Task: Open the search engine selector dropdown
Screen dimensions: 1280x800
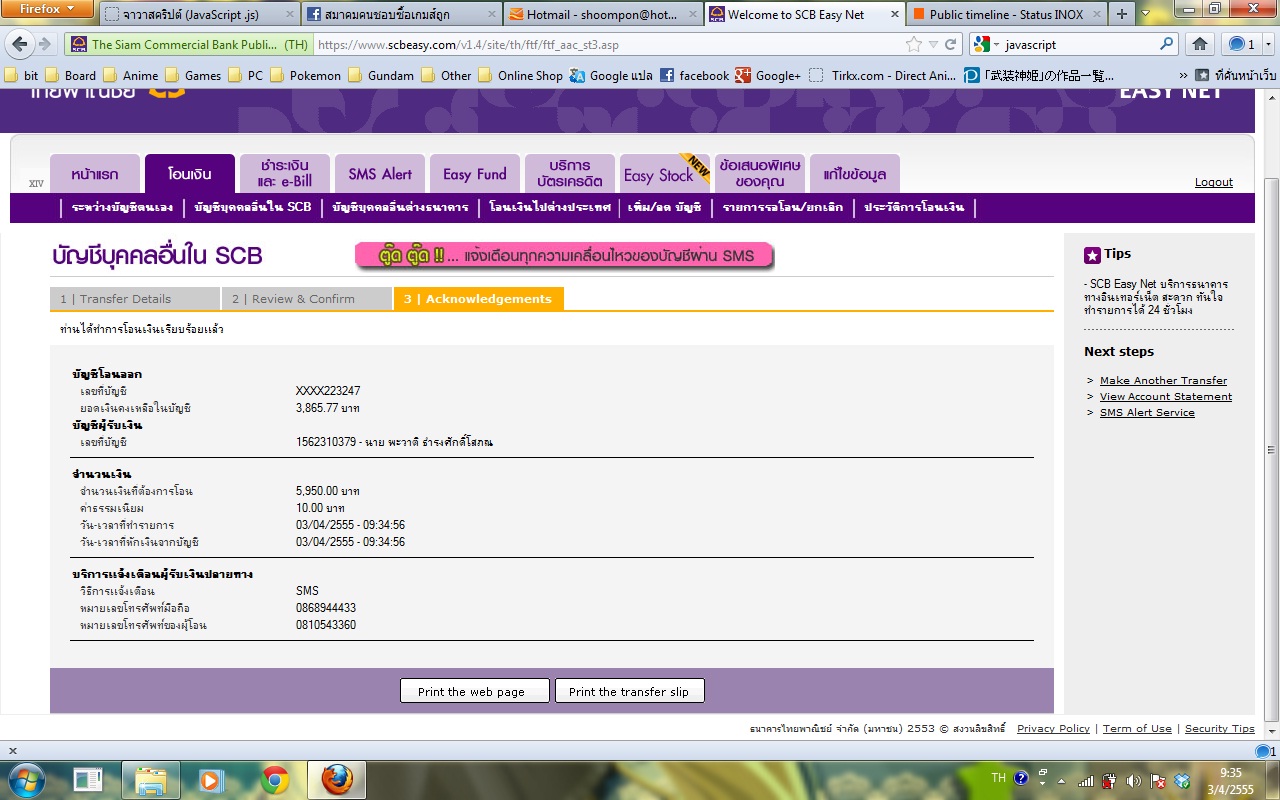Action: 988,44
